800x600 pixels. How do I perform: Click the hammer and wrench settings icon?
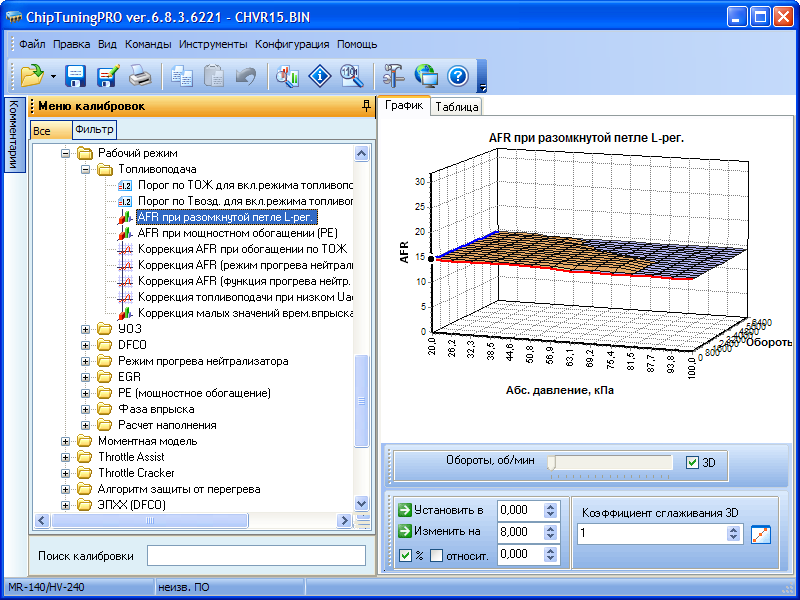393,76
